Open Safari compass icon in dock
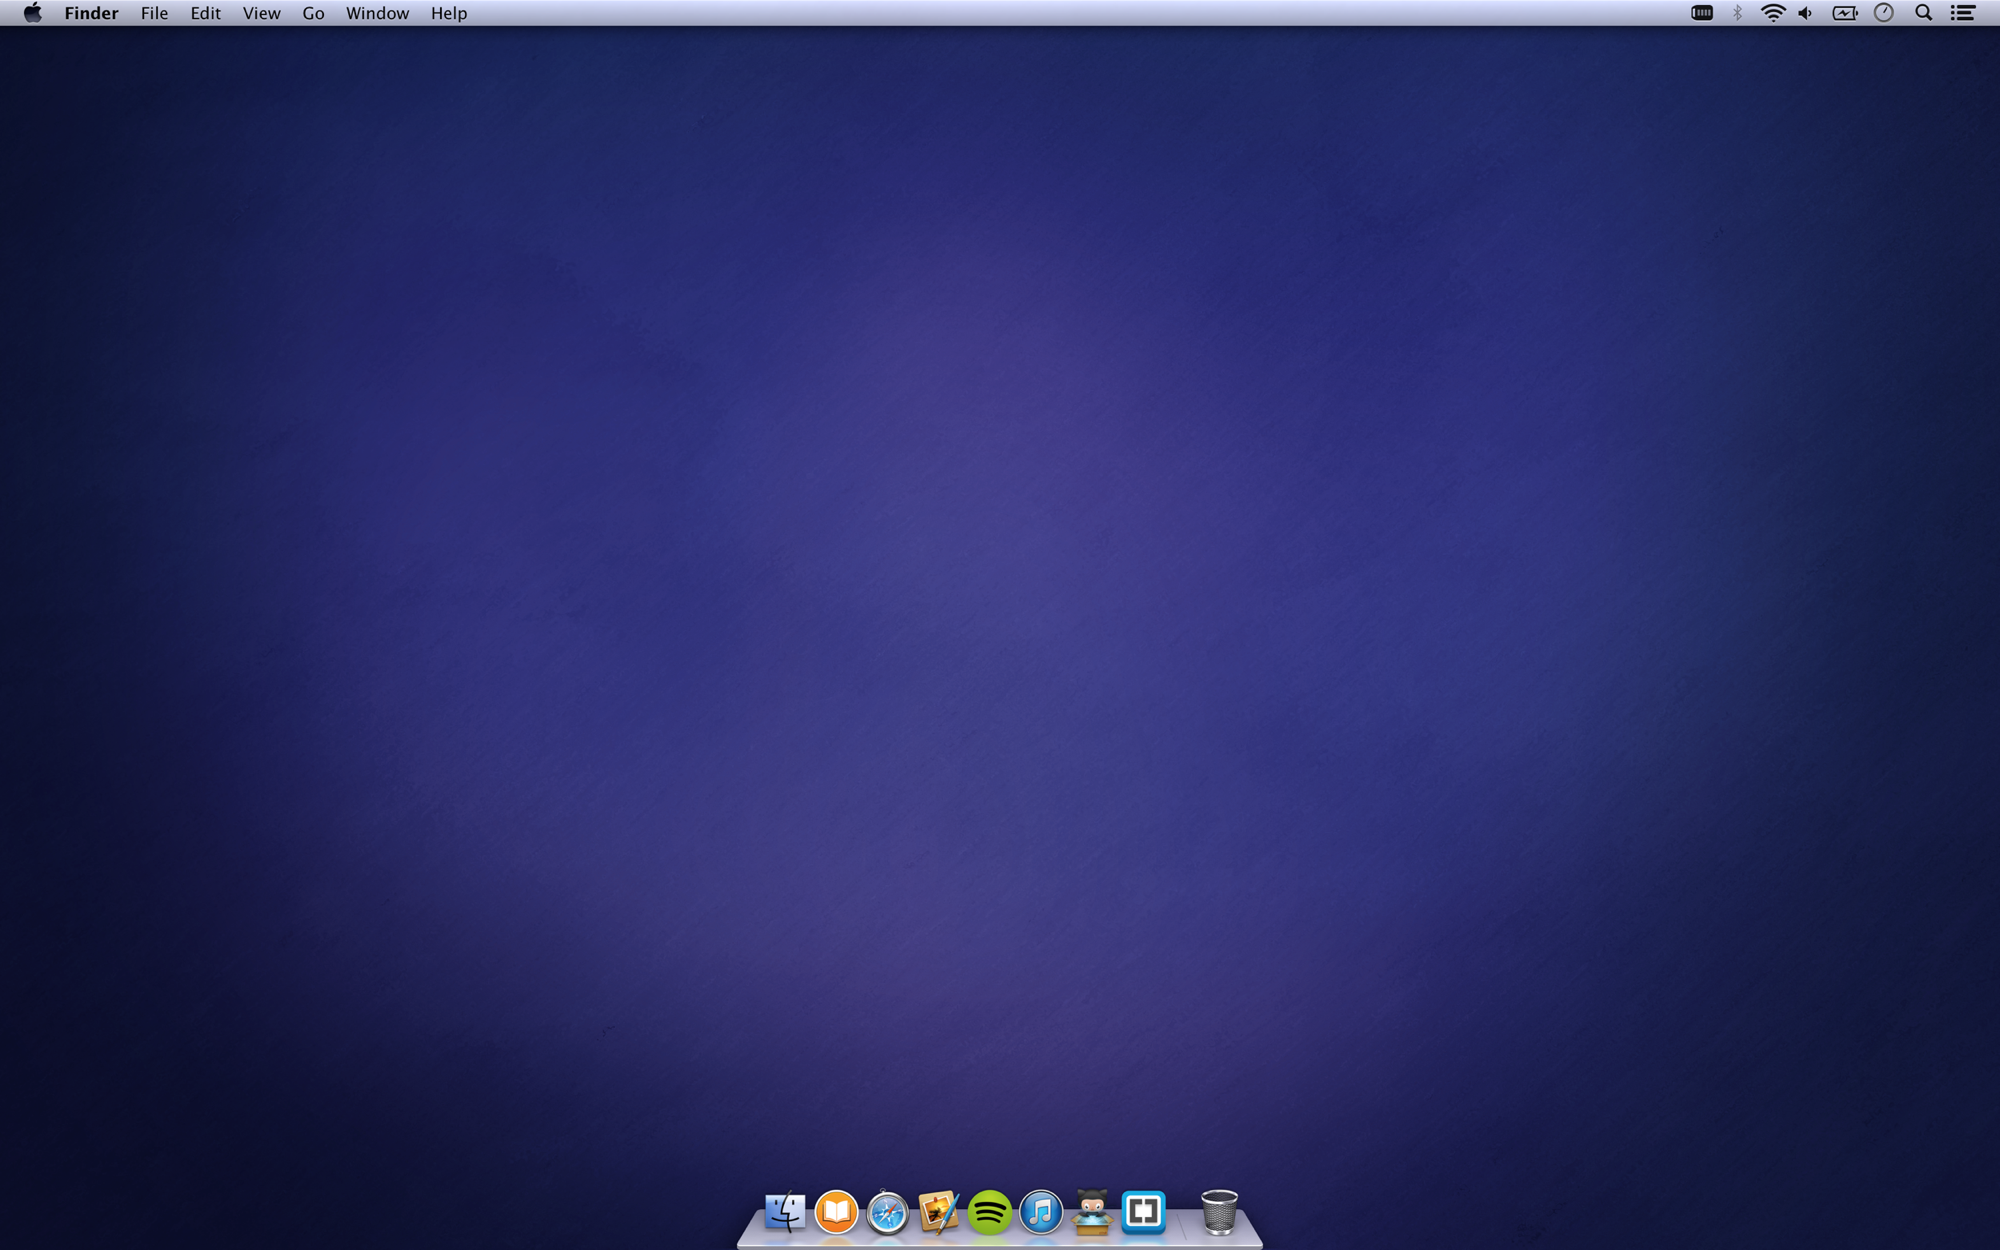Viewport: 2000px width, 1250px height. click(887, 1213)
